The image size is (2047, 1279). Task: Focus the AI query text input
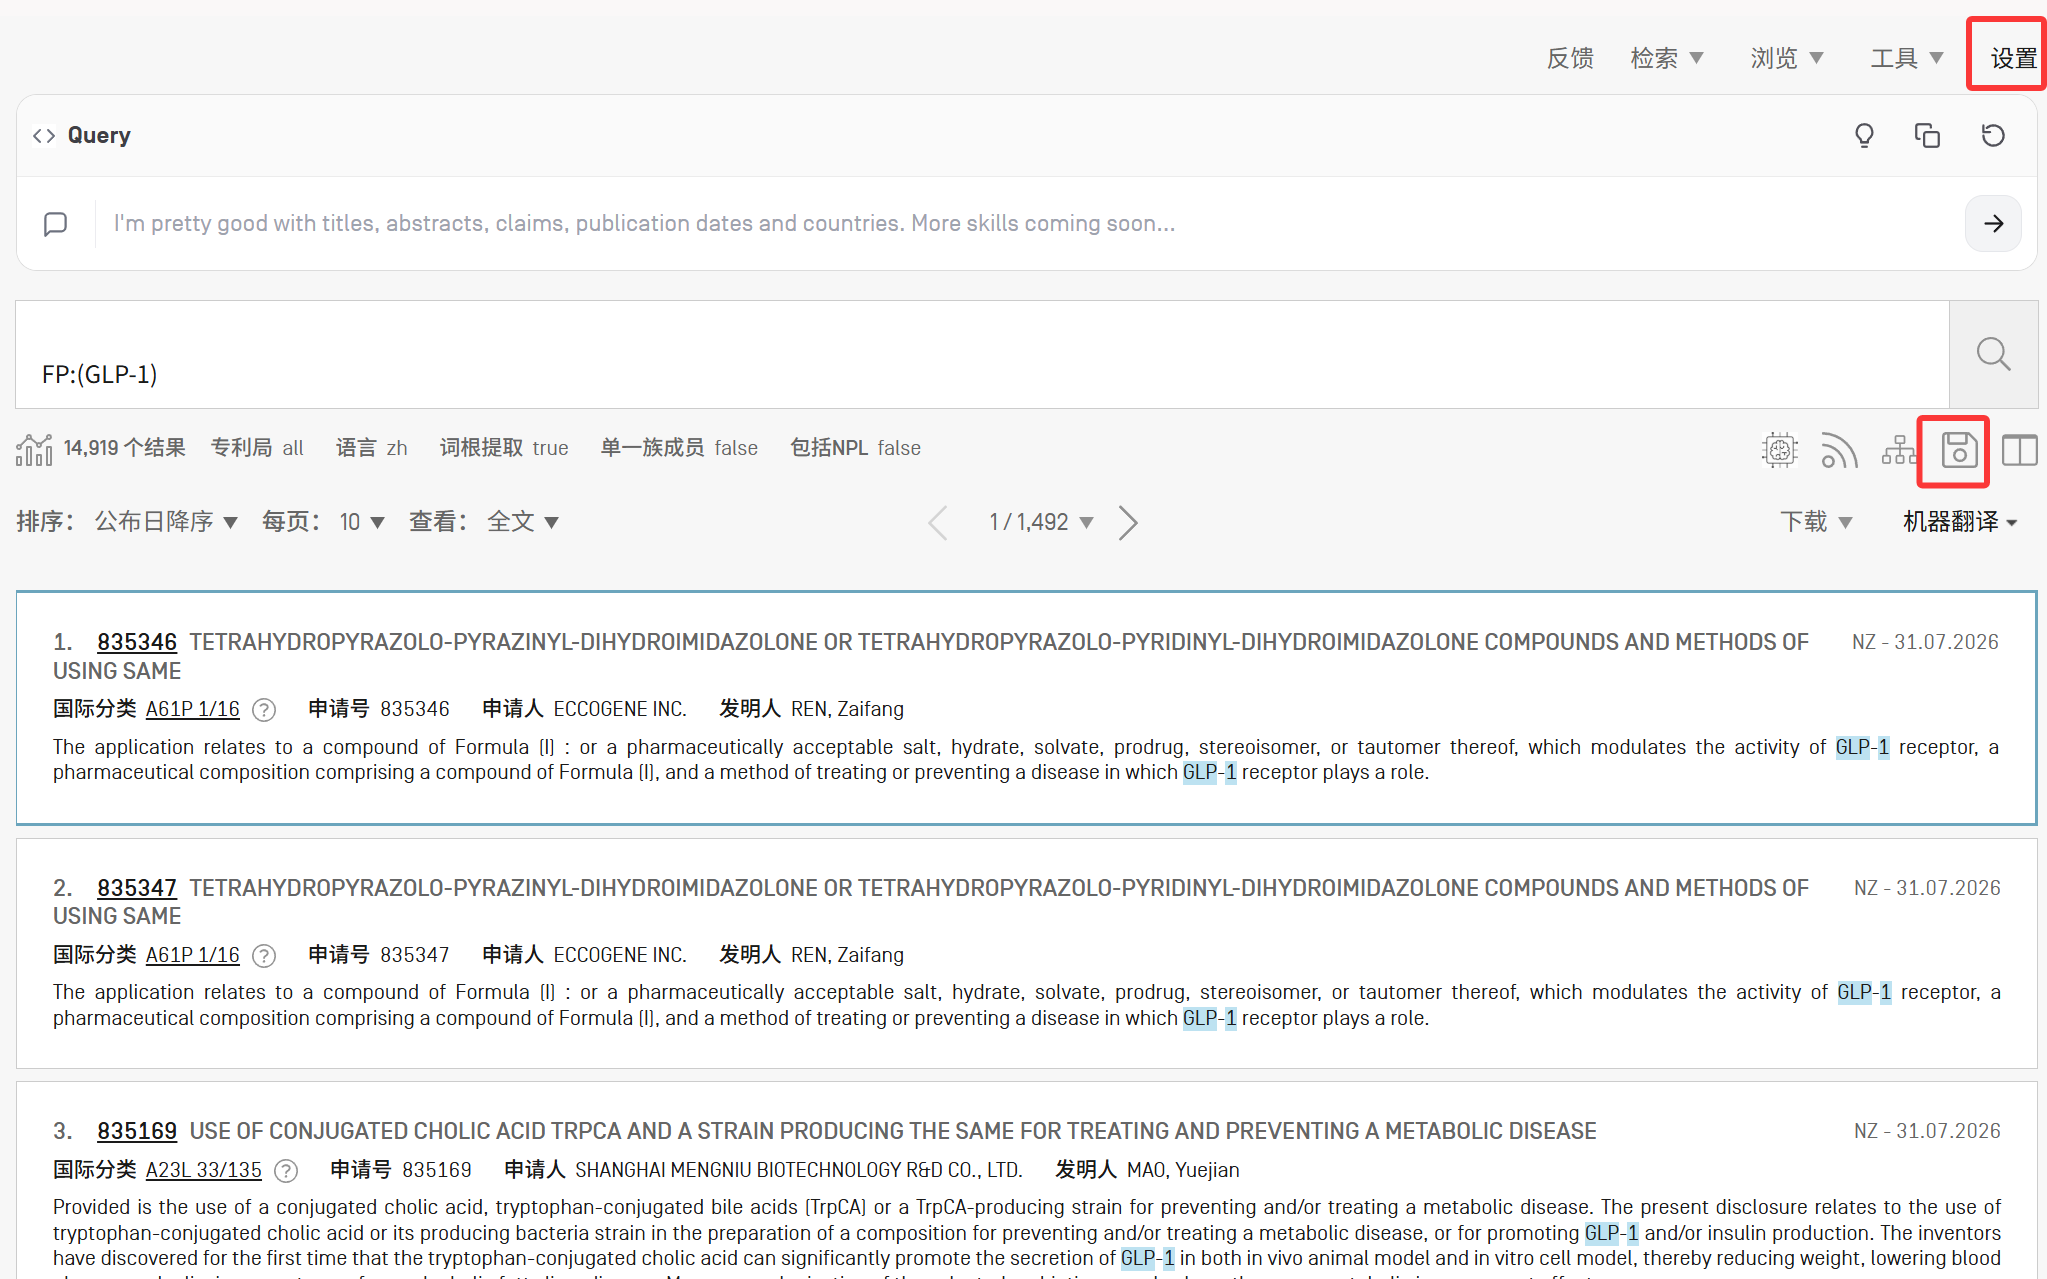[1029, 224]
